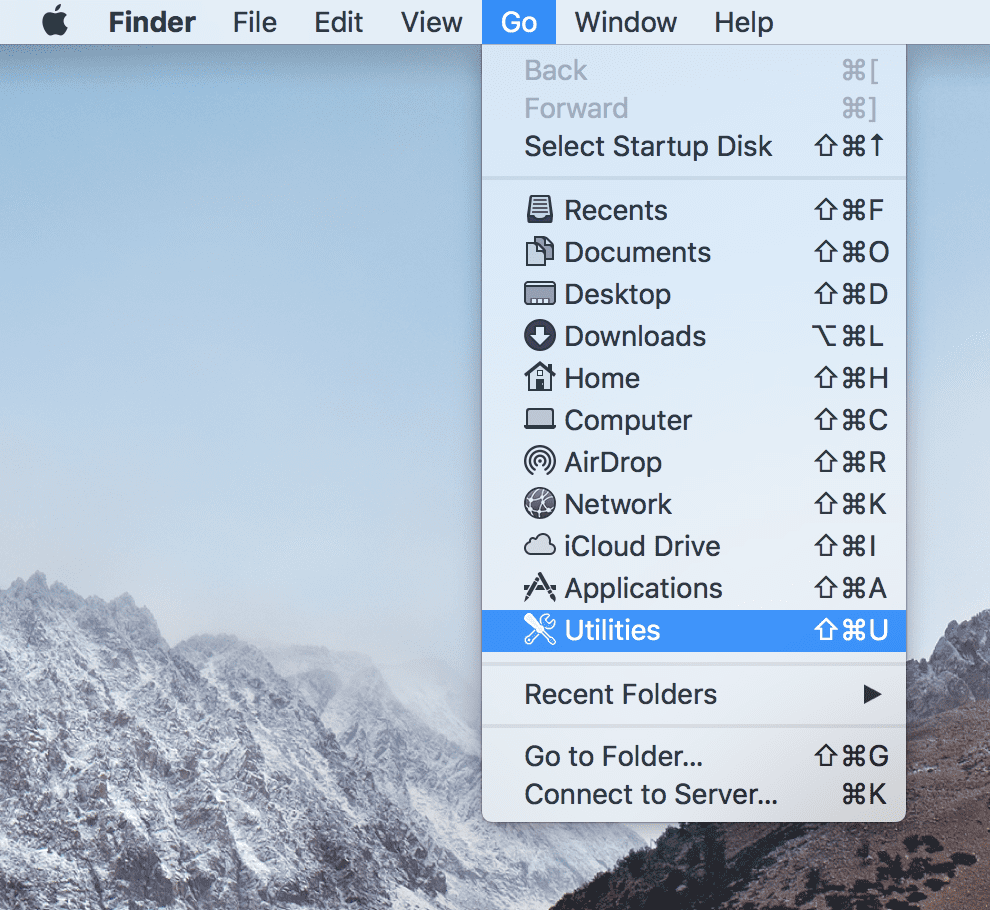Click the Documents page icon
The height and width of the screenshot is (910, 990).
tap(540, 252)
